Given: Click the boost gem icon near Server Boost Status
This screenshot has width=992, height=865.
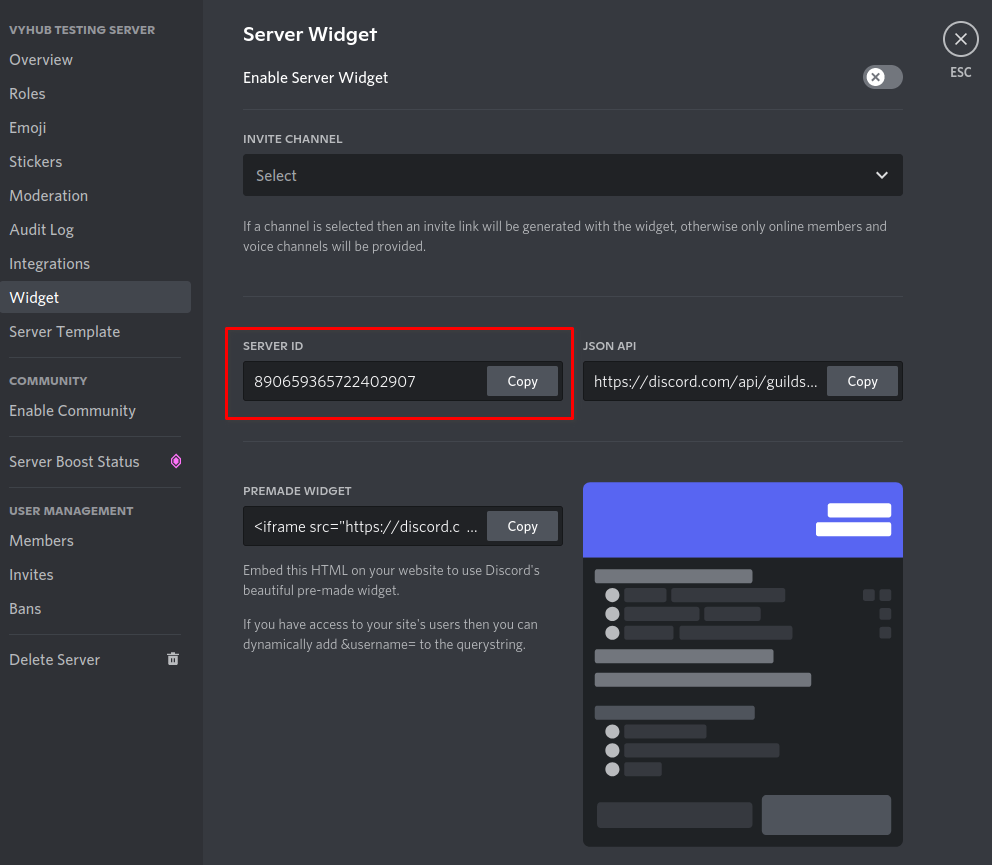Looking at the screenshot, I should (176, 461).
